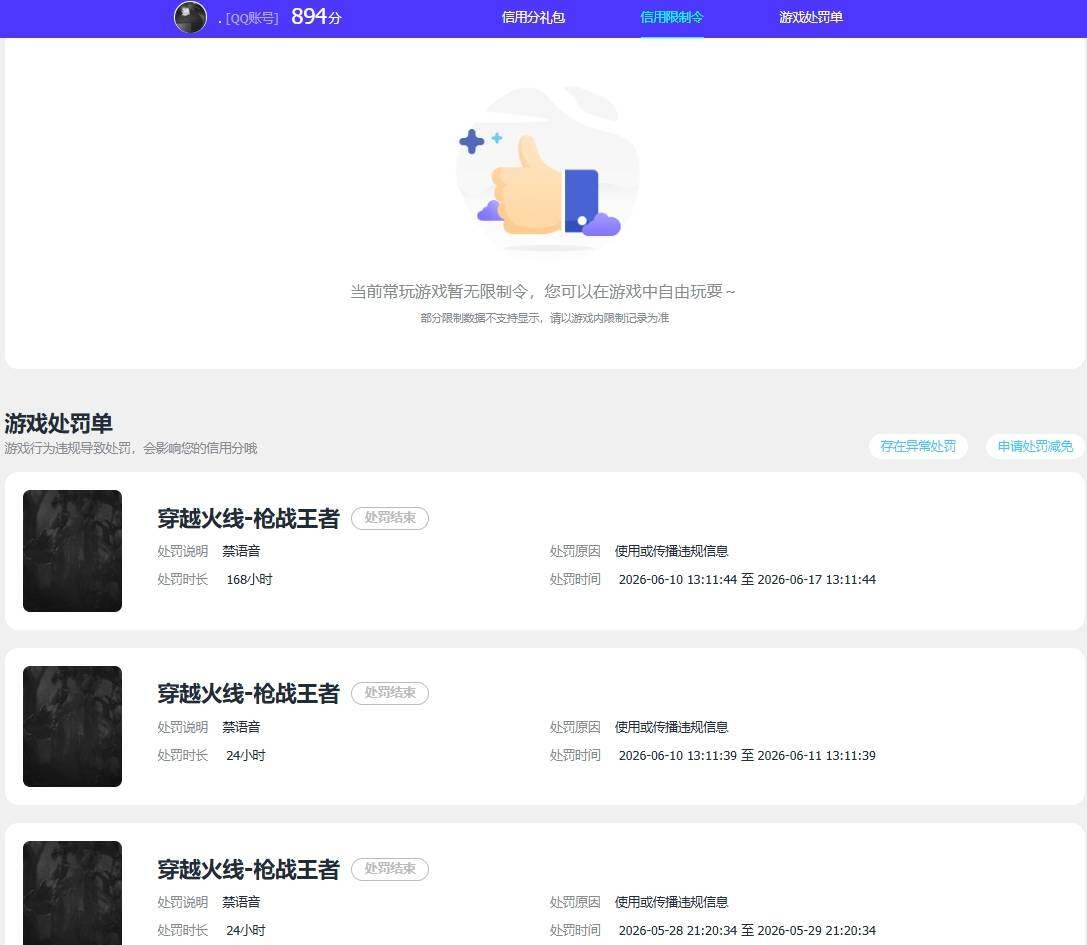Click the 游戏行为违规导致处罚 subtitle

[131, 449]
